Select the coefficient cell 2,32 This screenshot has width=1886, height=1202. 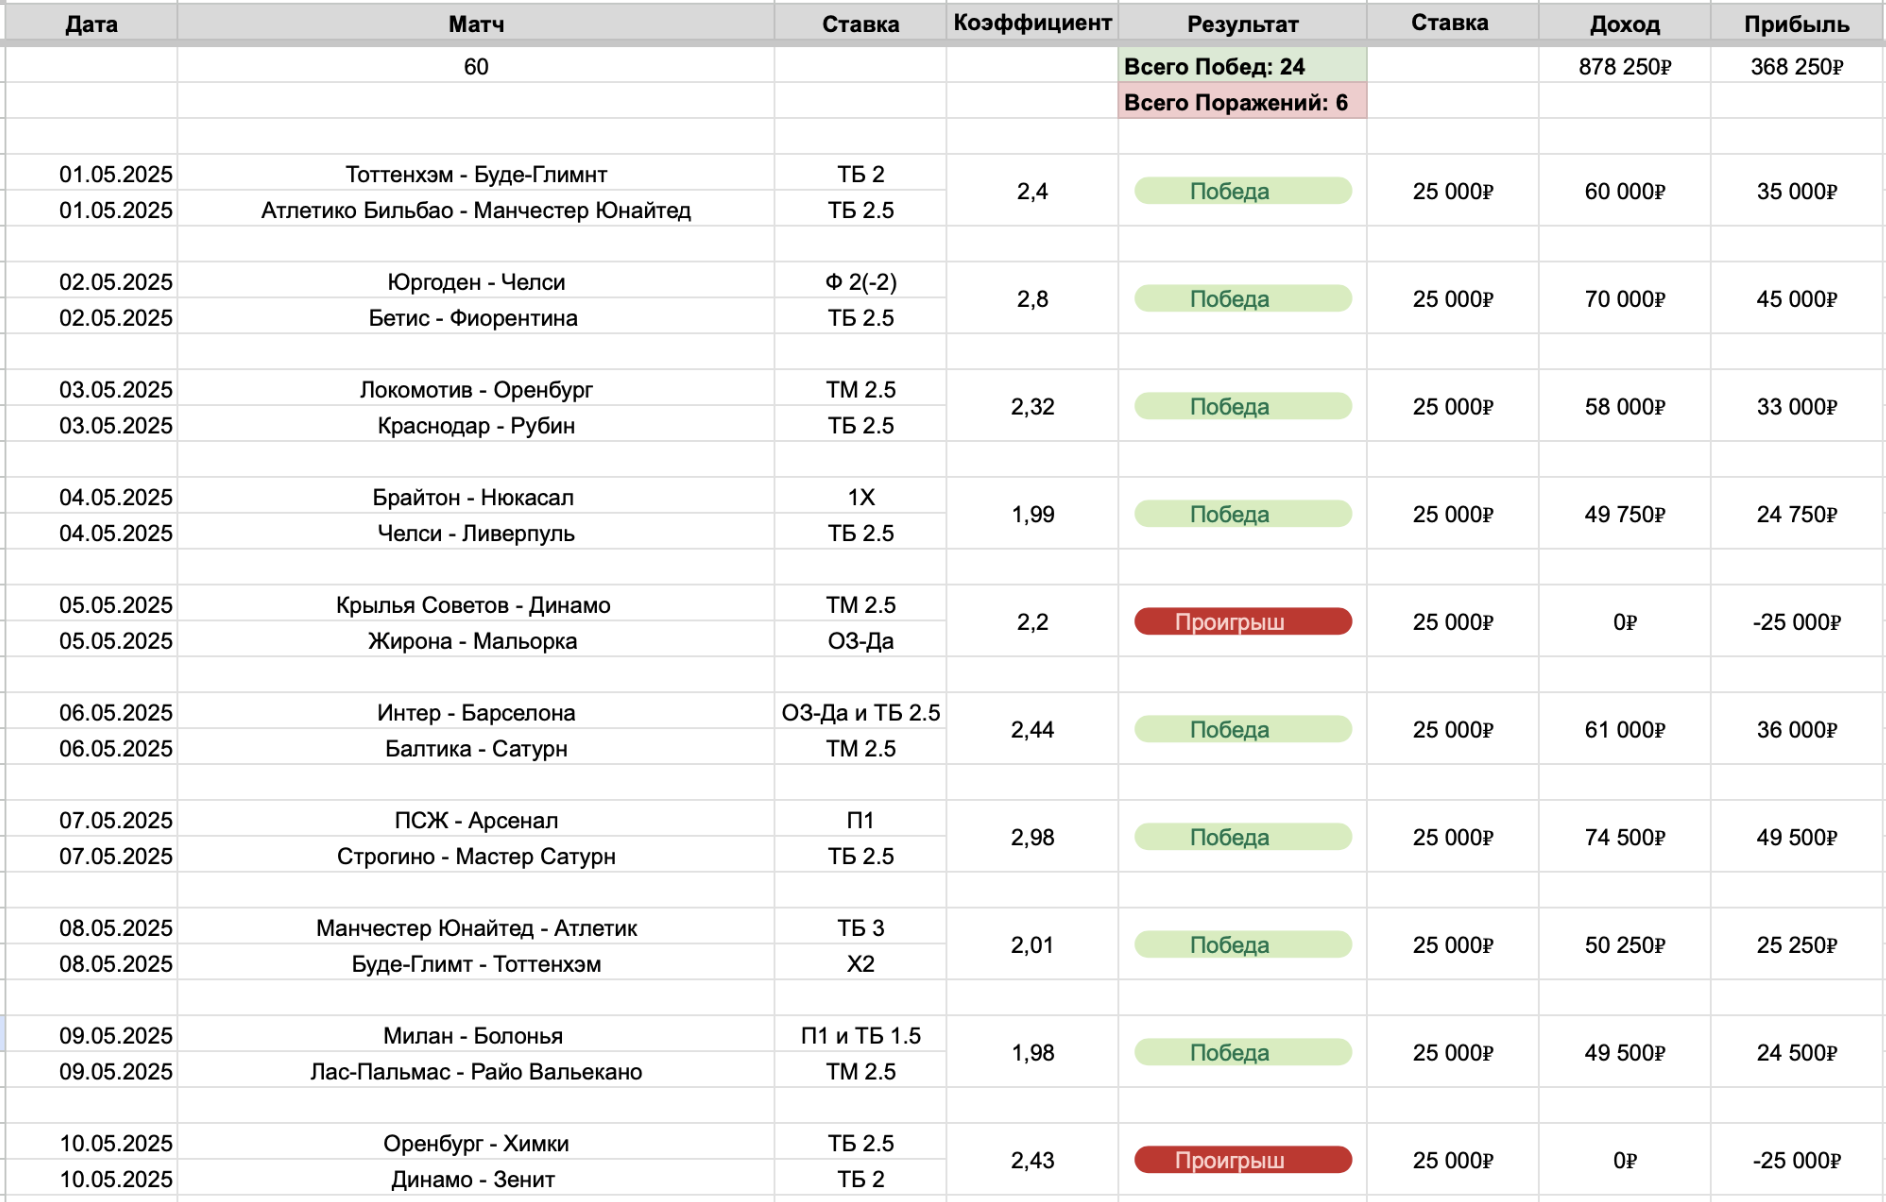1032,407
